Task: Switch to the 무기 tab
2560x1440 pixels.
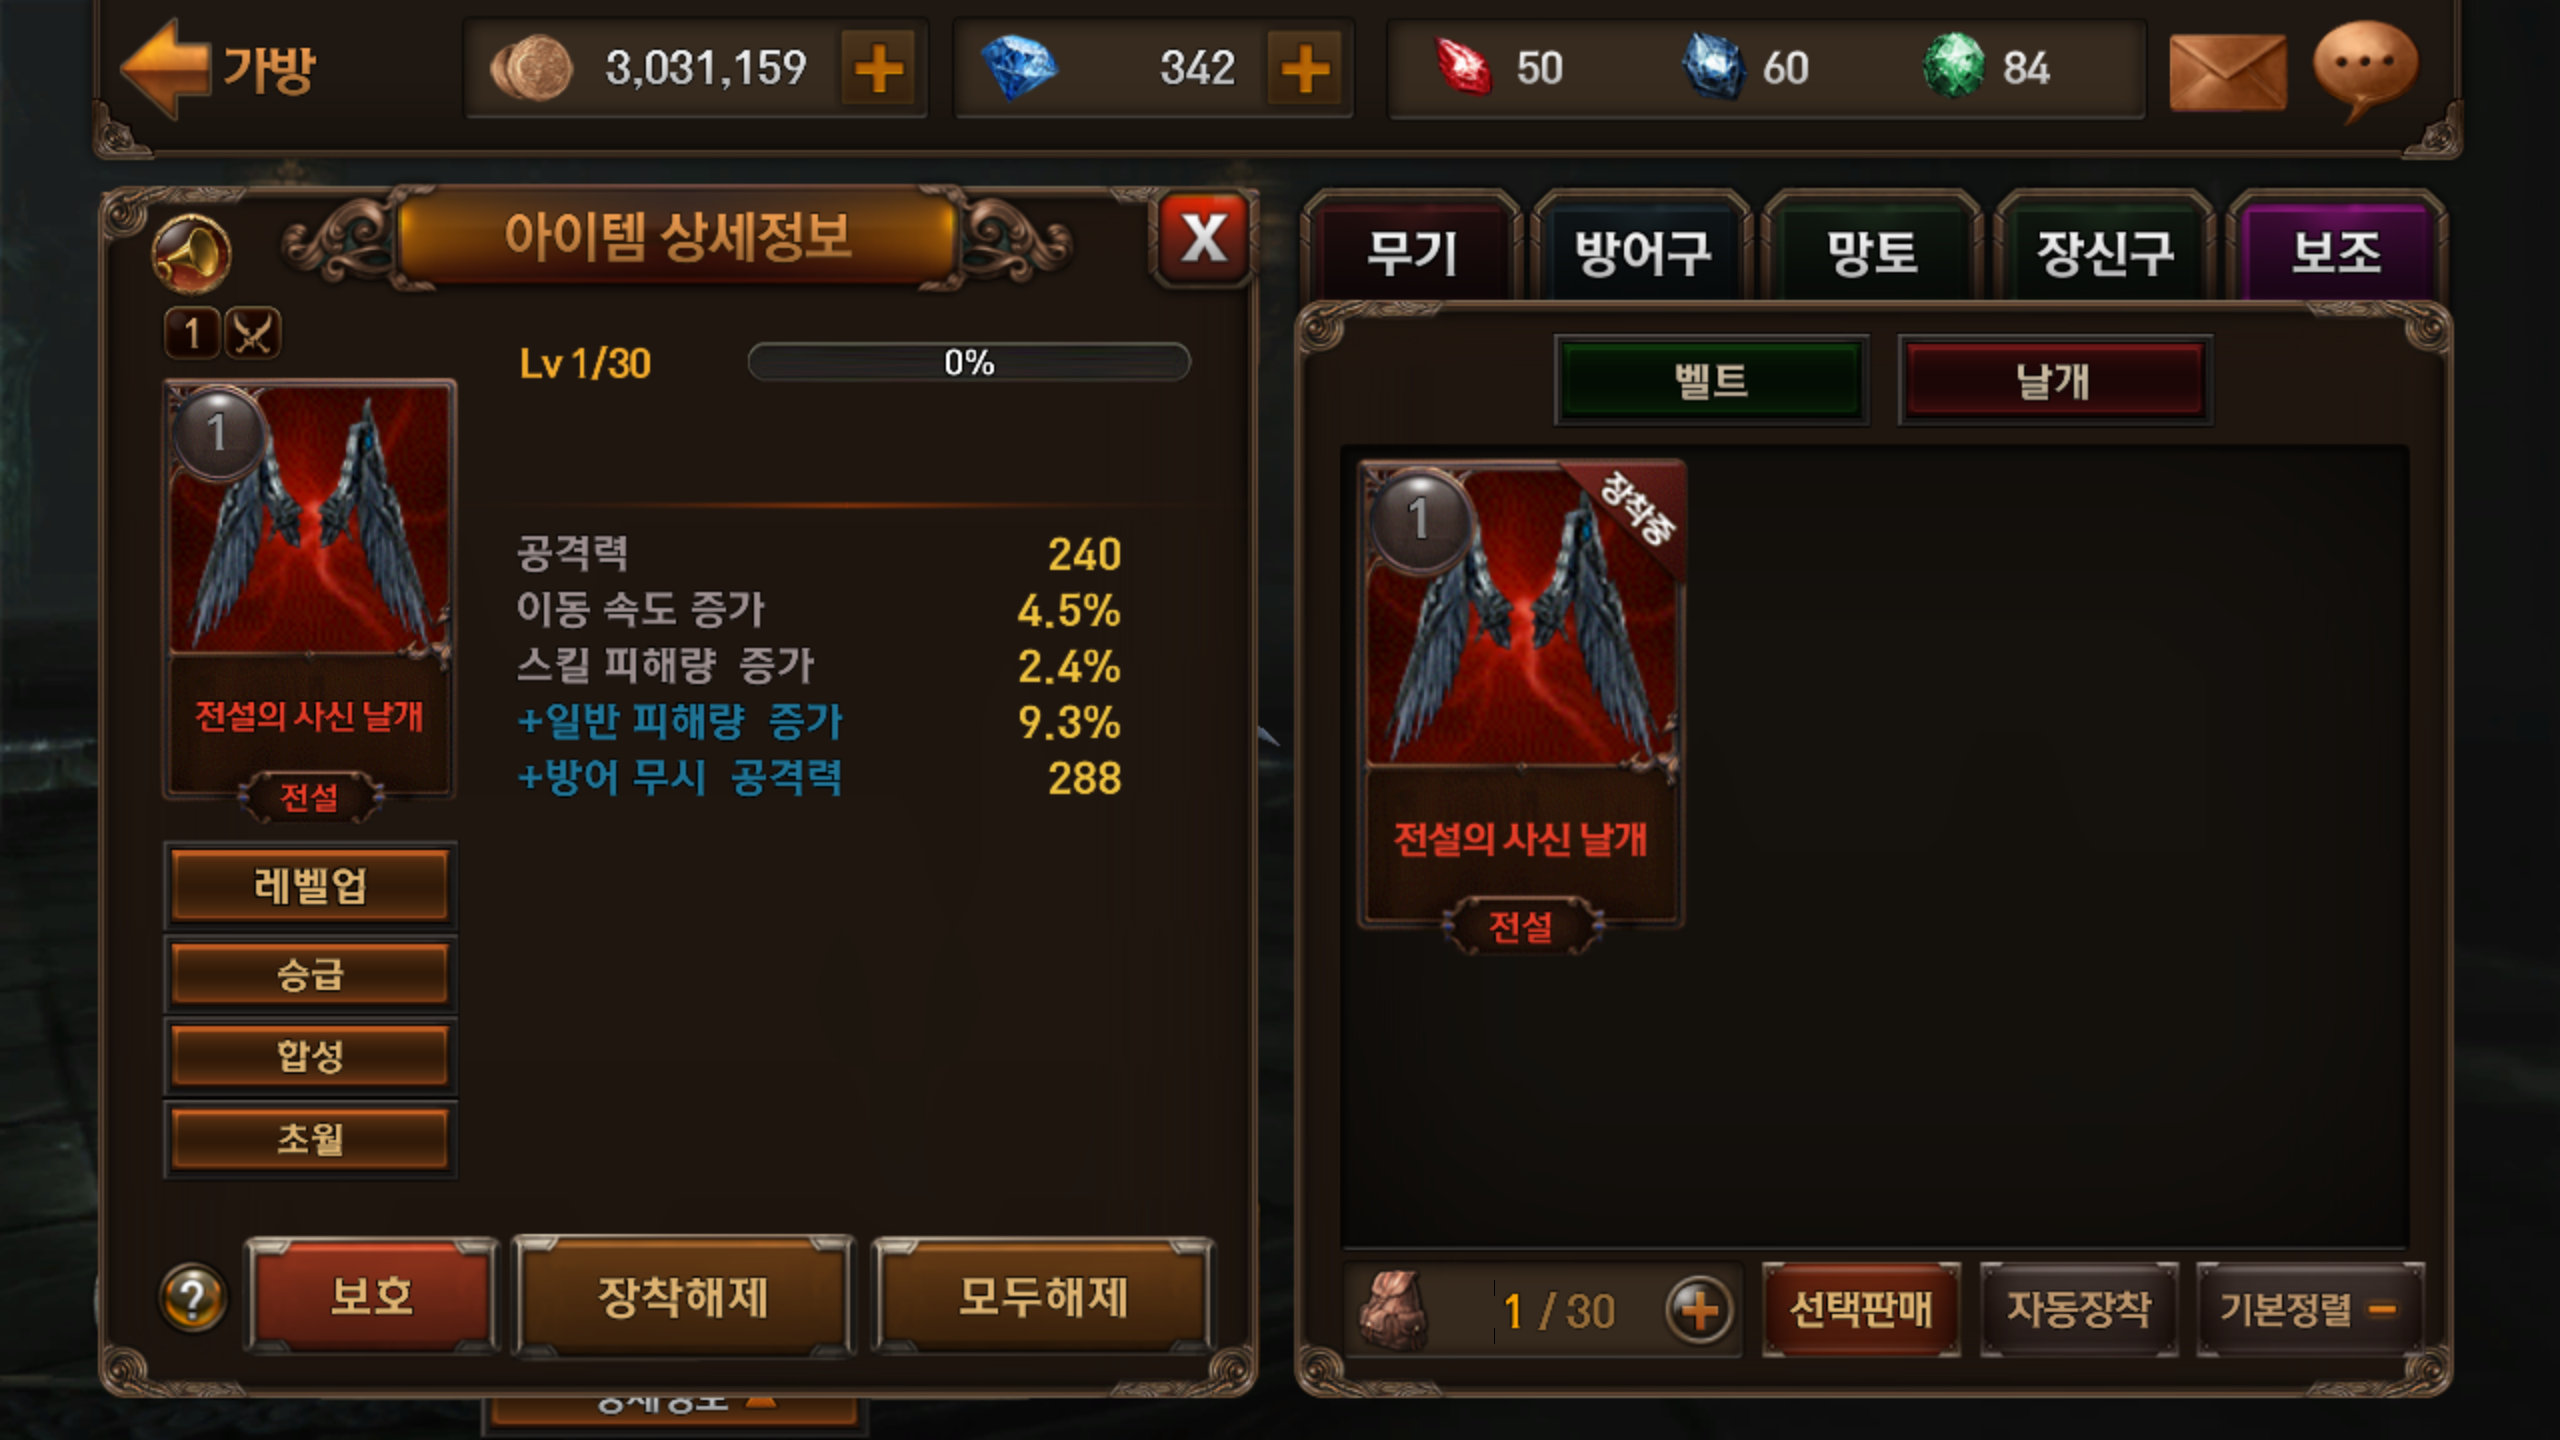Action: 1411,250
